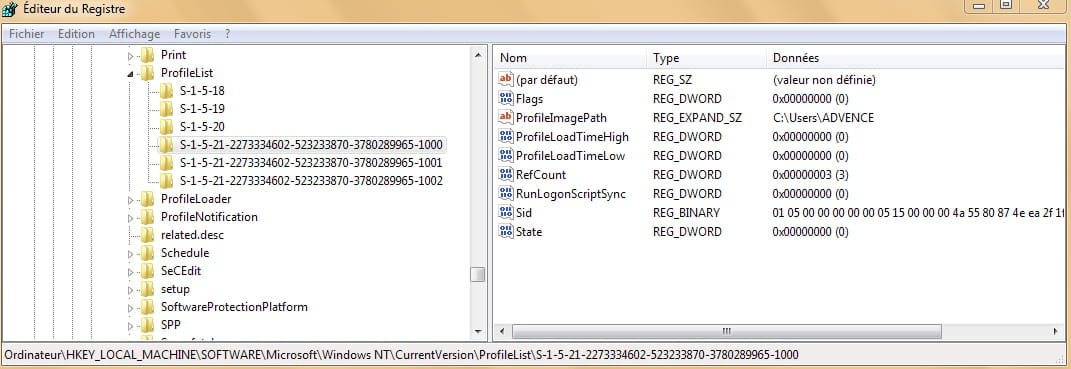This screenshot has width=1071, height=369.
Task: Click the SoftwareProtectionPlatform folder icon
Action: tap(148, 307)
